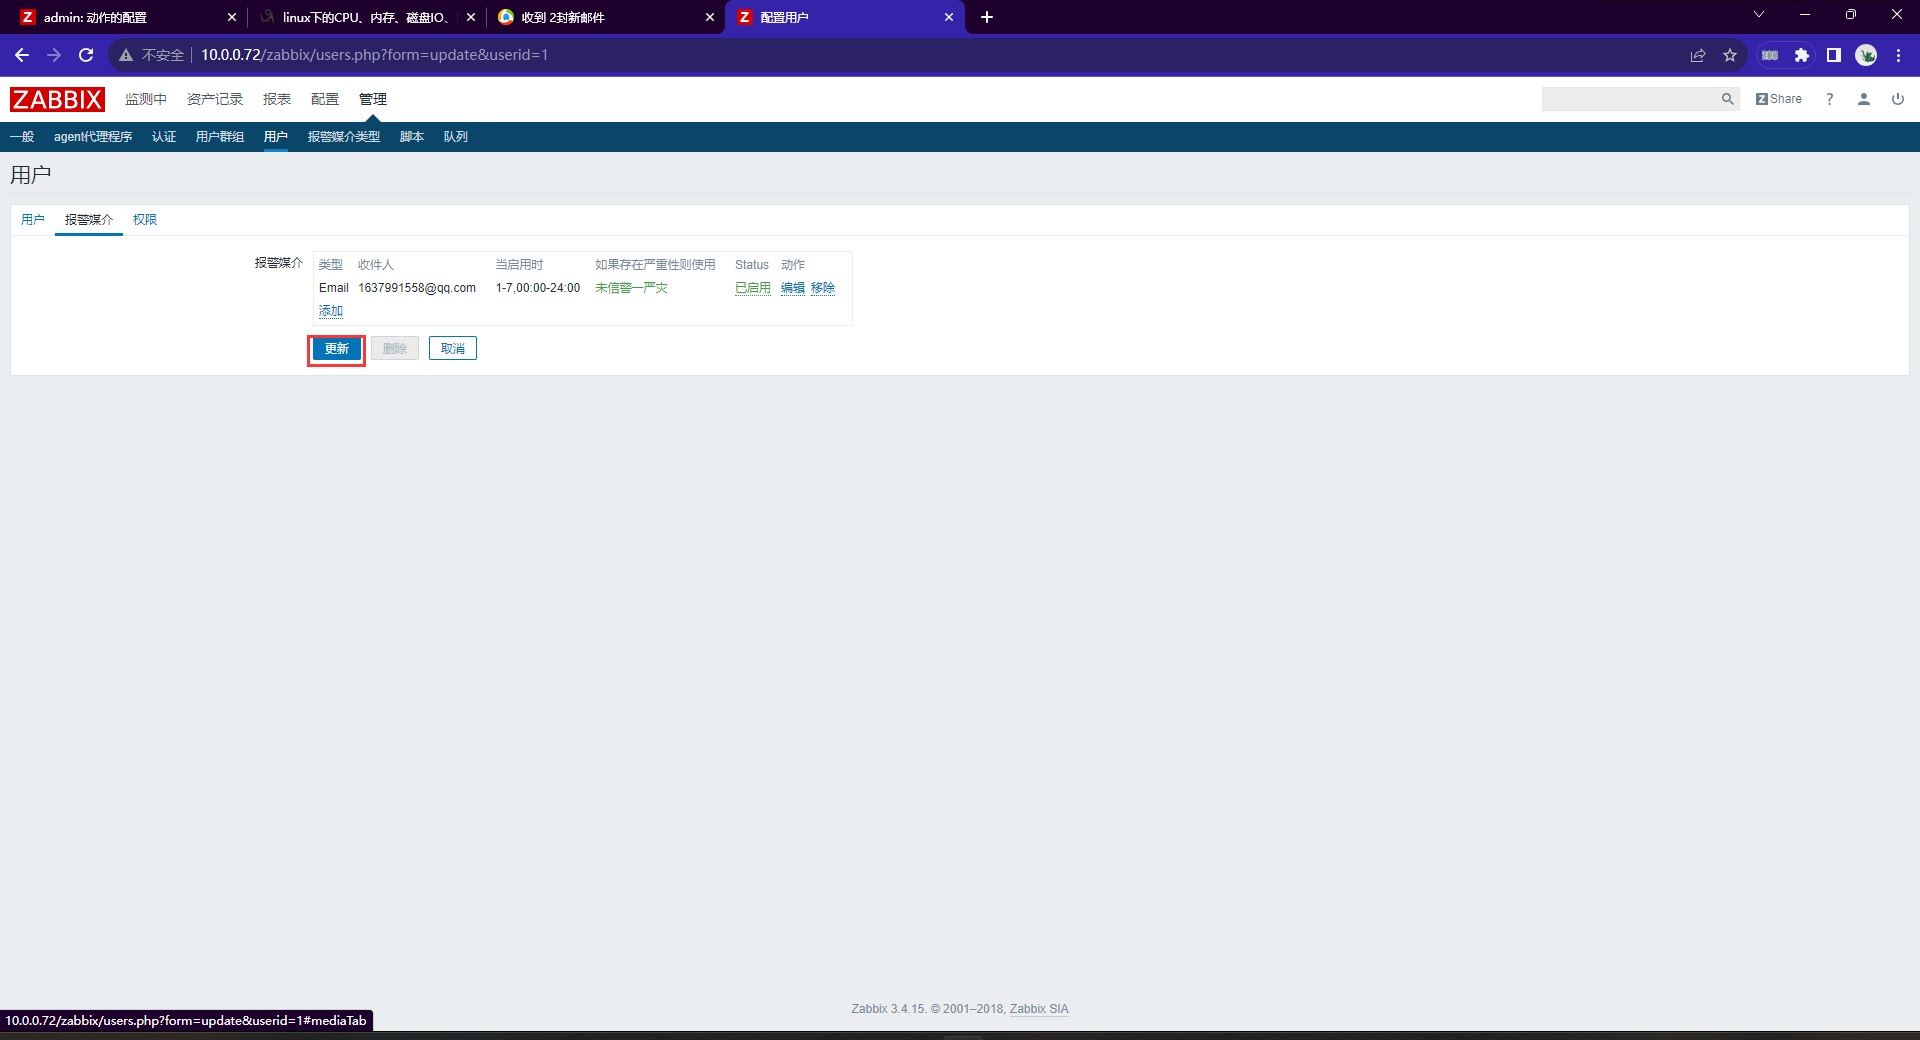Open the 资产记录 menu

point(215,99)
